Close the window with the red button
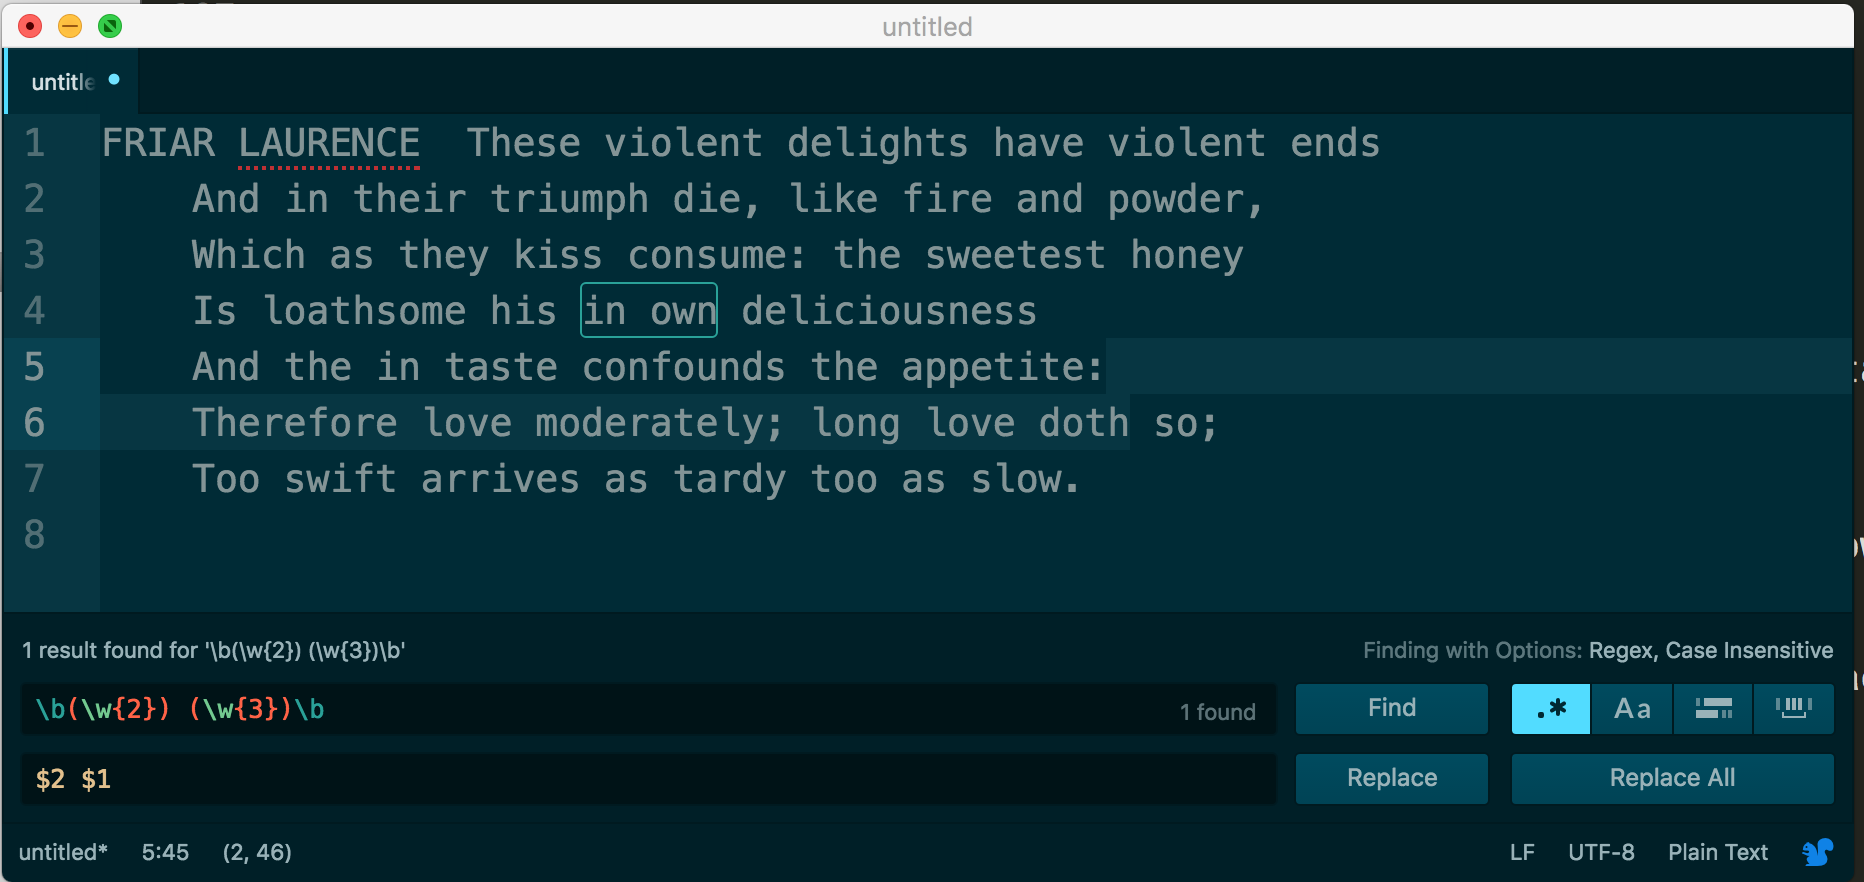Screen dimensions: 1864x882 coord(30,26)
